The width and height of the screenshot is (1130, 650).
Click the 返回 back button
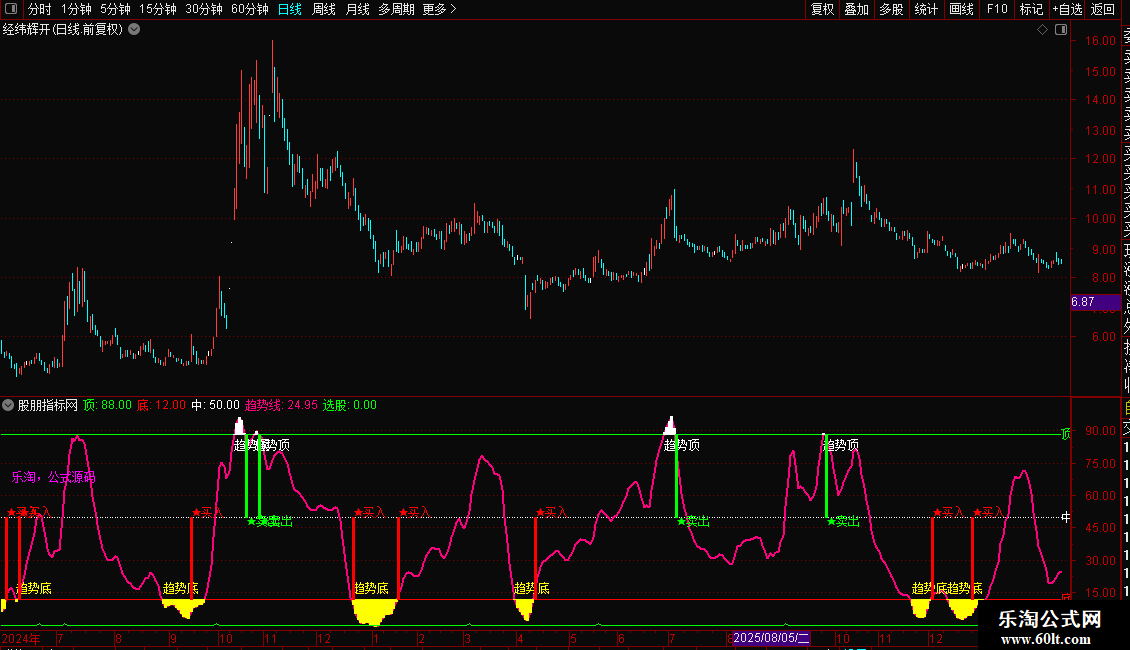pyautogui.click(x=1103, y=9)
